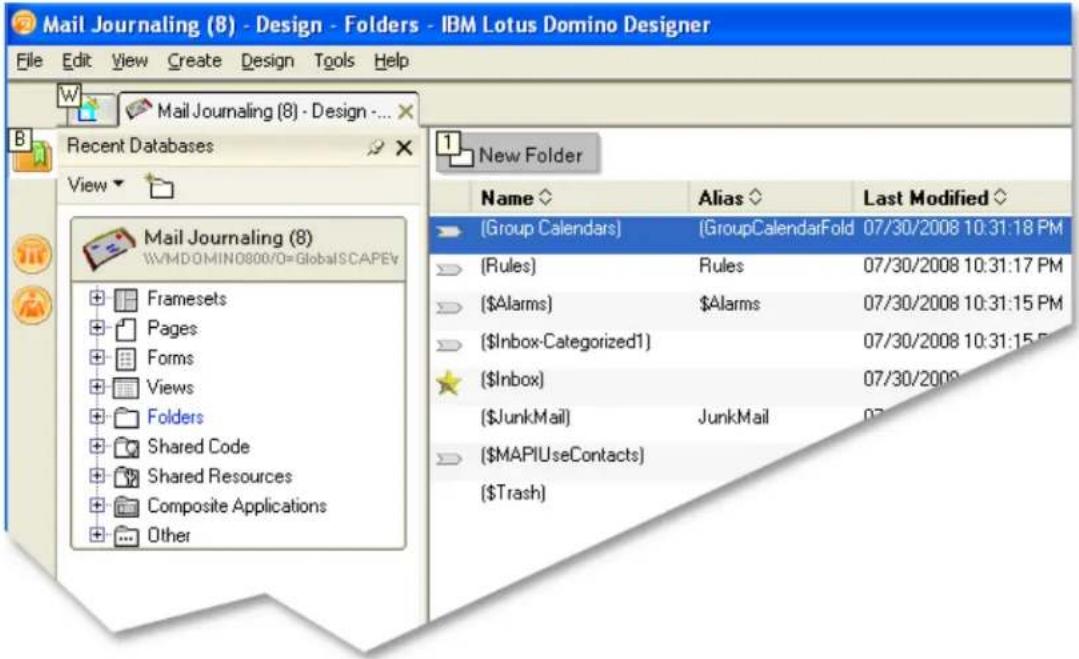Select the (Group Calendars) folder row

[x=750, y=234]
